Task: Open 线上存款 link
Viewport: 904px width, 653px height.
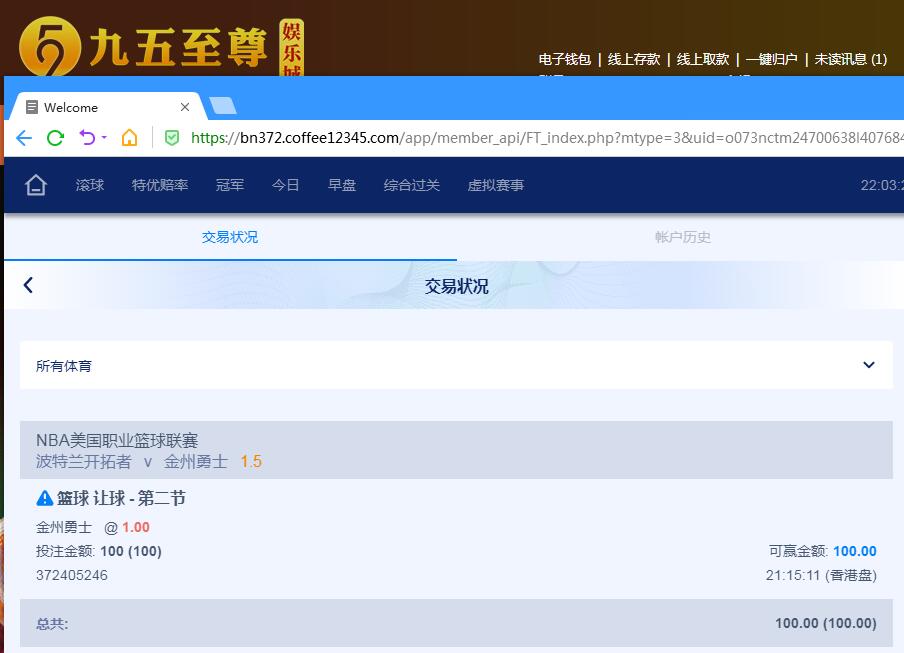Action: [x=634, y=59]
